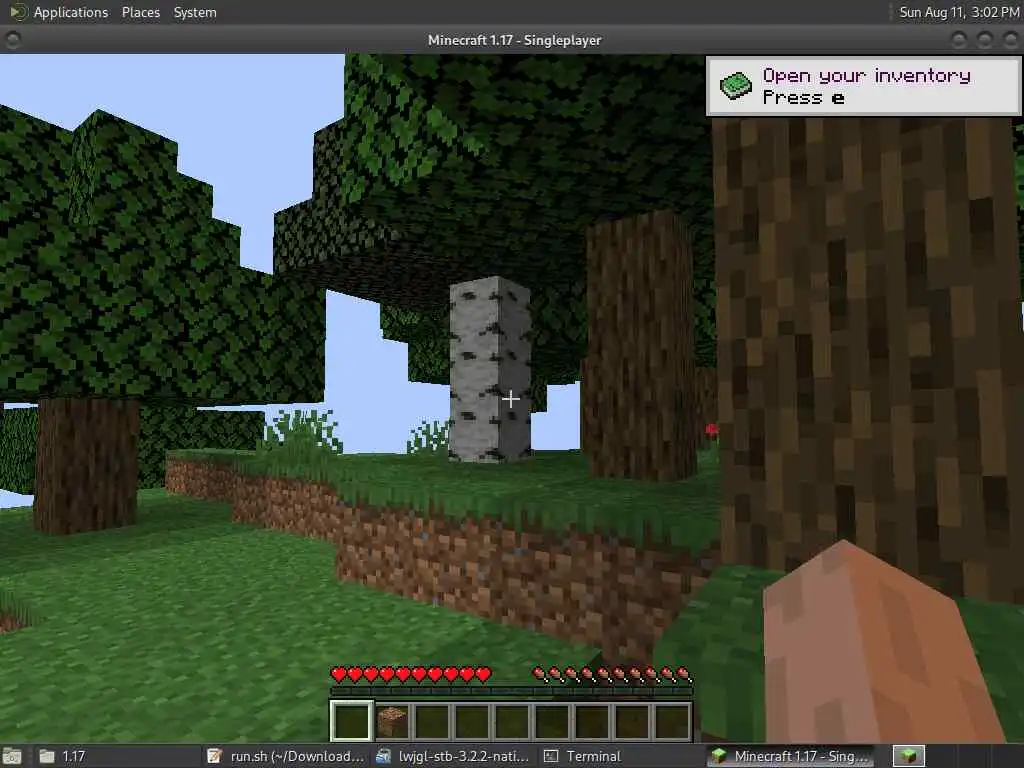Click the hunger drumsticks bar
1024x768 pixels.
click(x=612, y=674)
